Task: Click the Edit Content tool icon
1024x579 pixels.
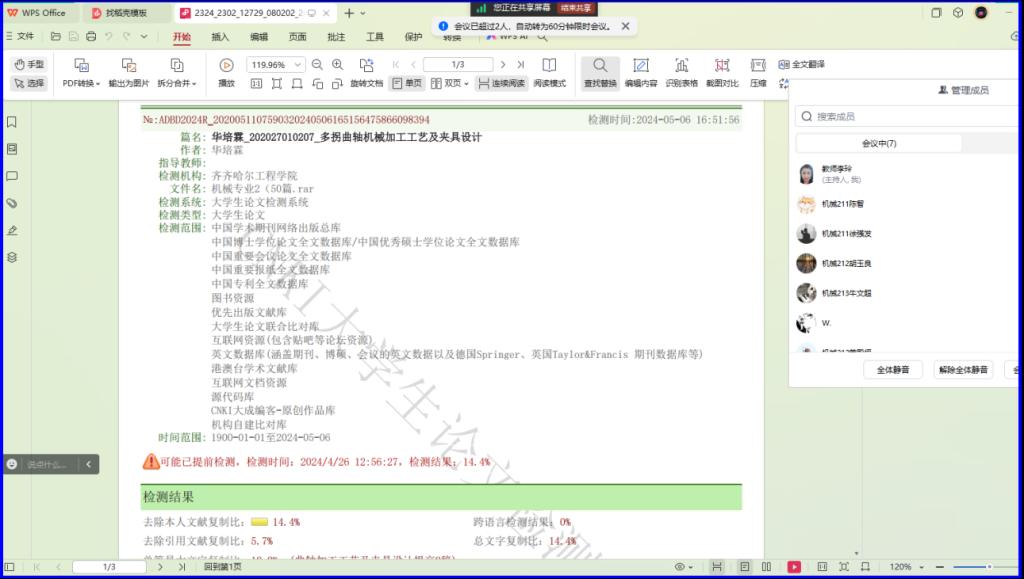Action: [x=641, y=72]
